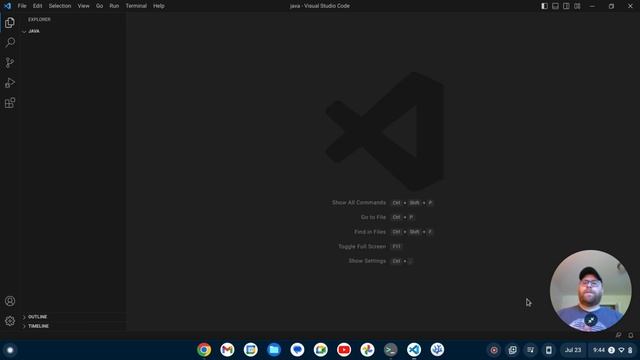Expand the OUTLINE section
This screenshot has height=360, width=640.
73,317
